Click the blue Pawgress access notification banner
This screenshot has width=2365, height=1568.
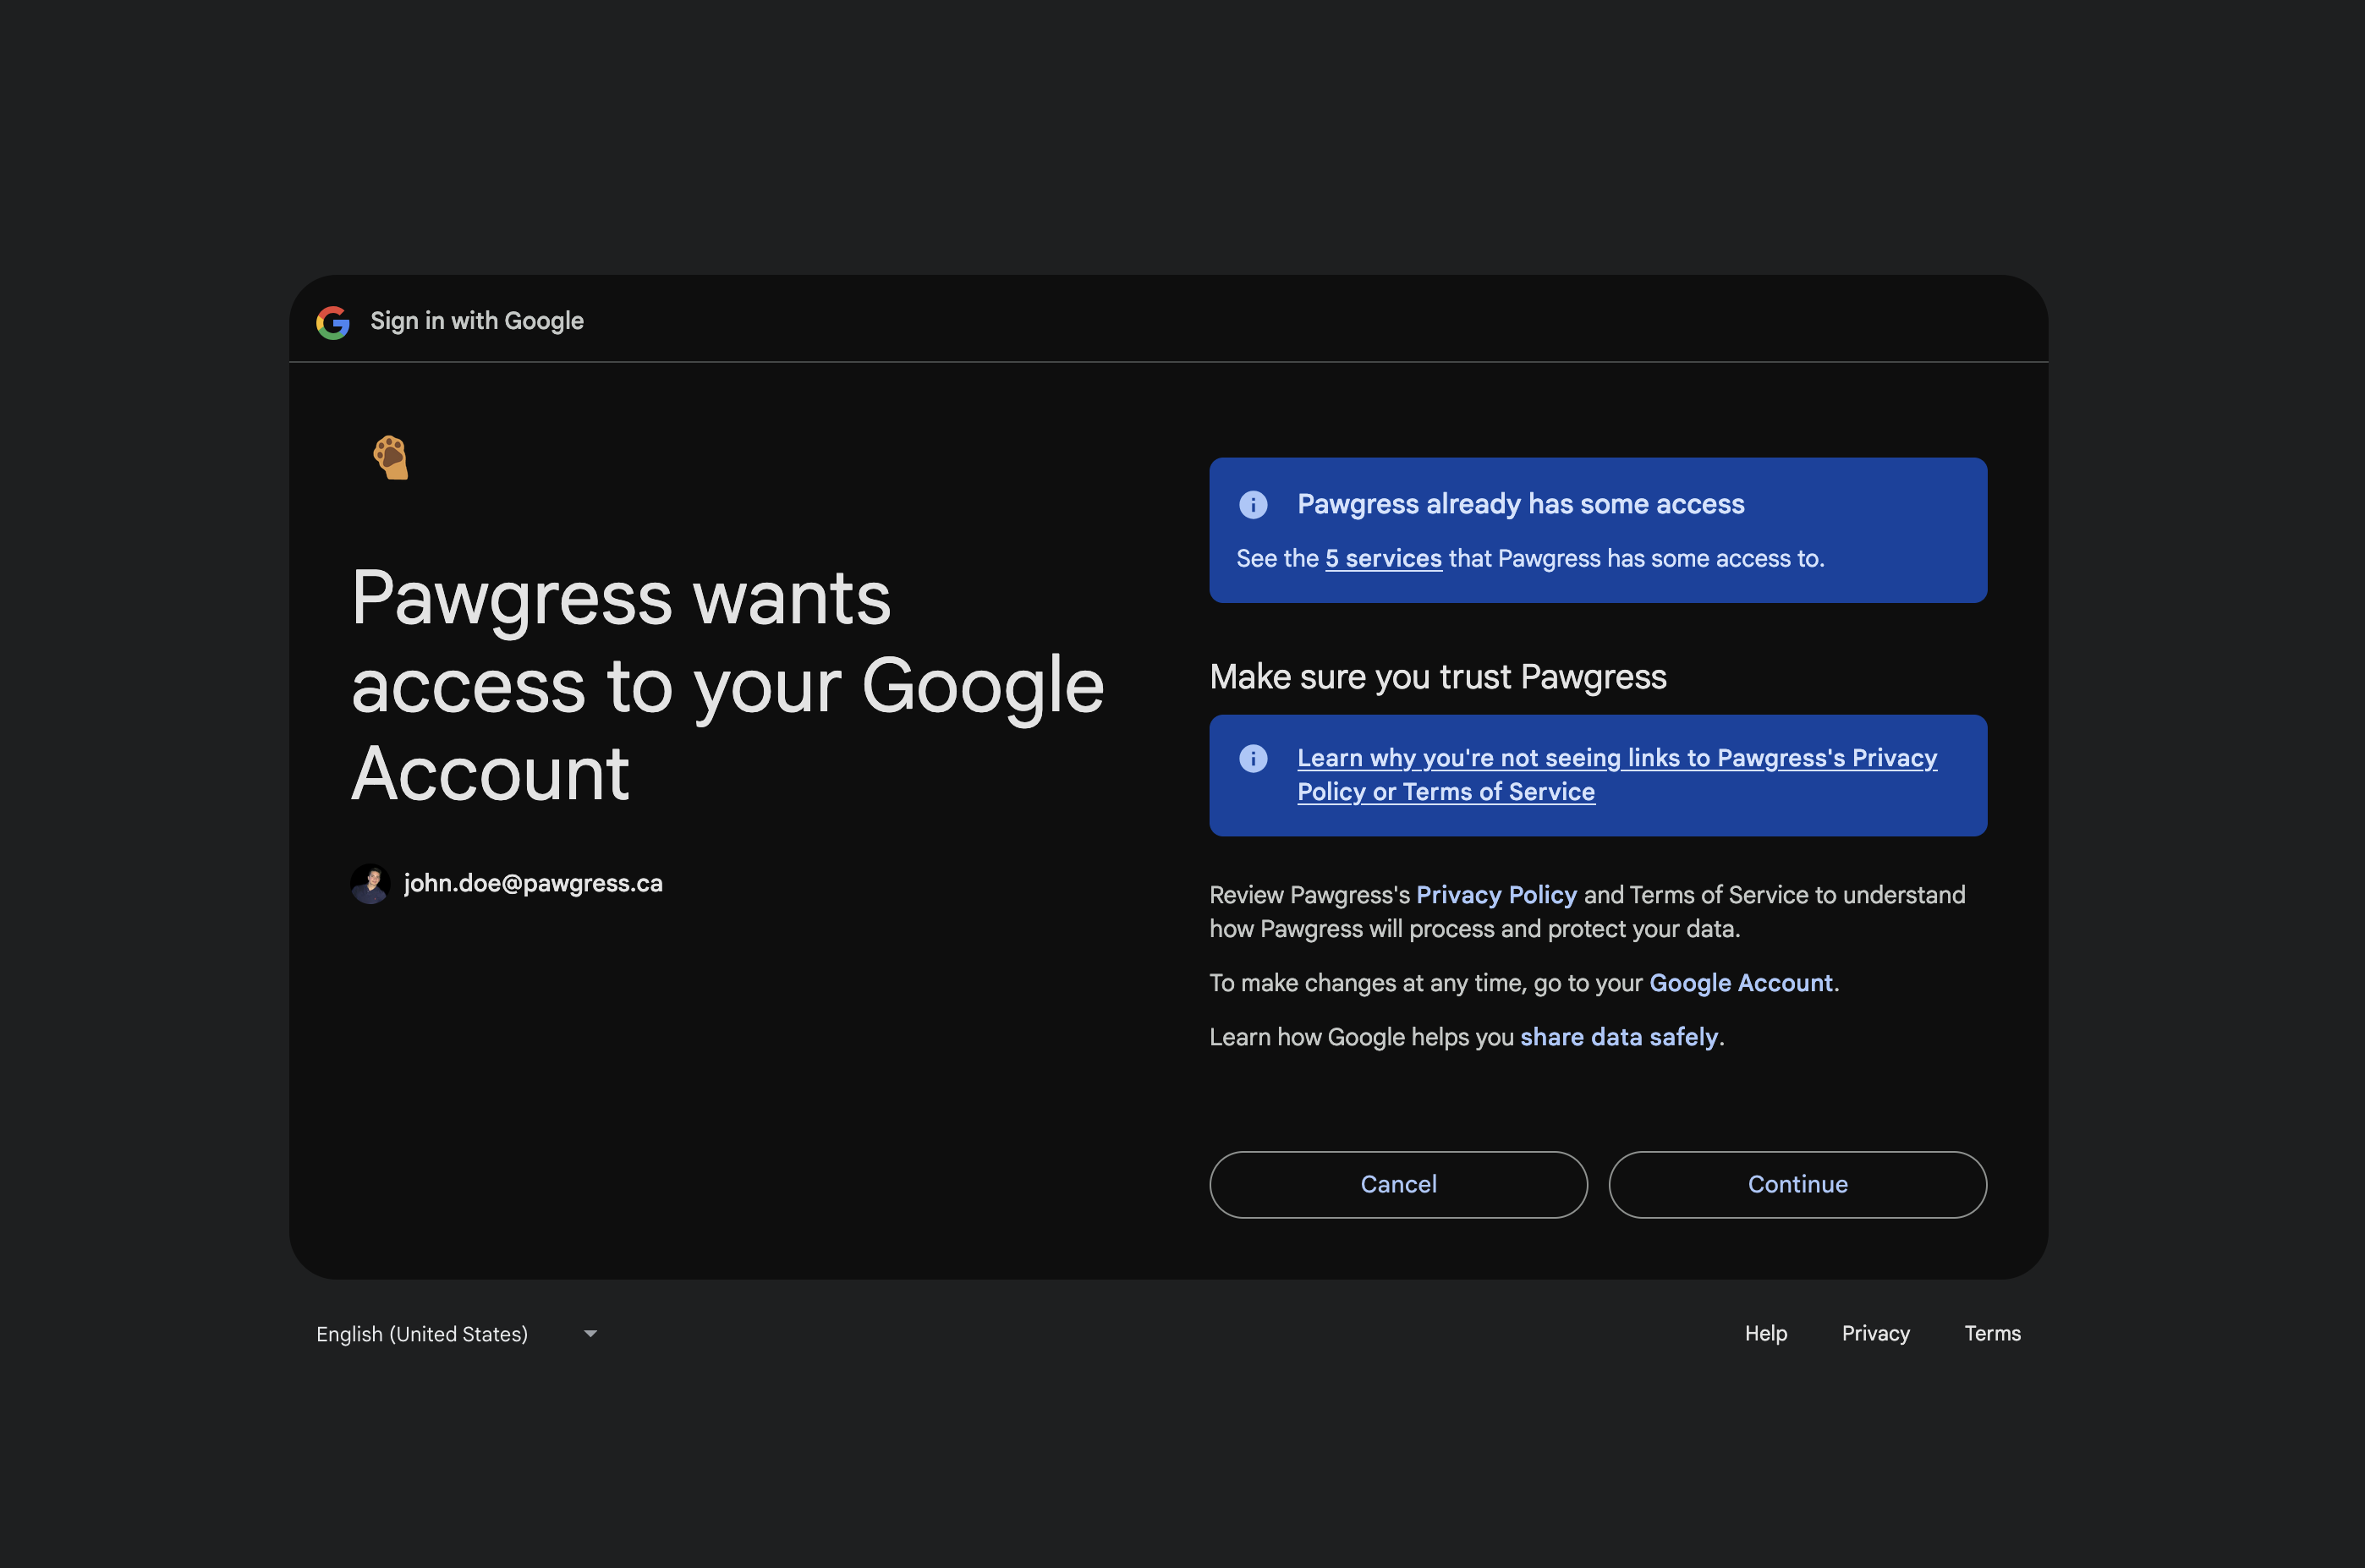[1597, 531]
